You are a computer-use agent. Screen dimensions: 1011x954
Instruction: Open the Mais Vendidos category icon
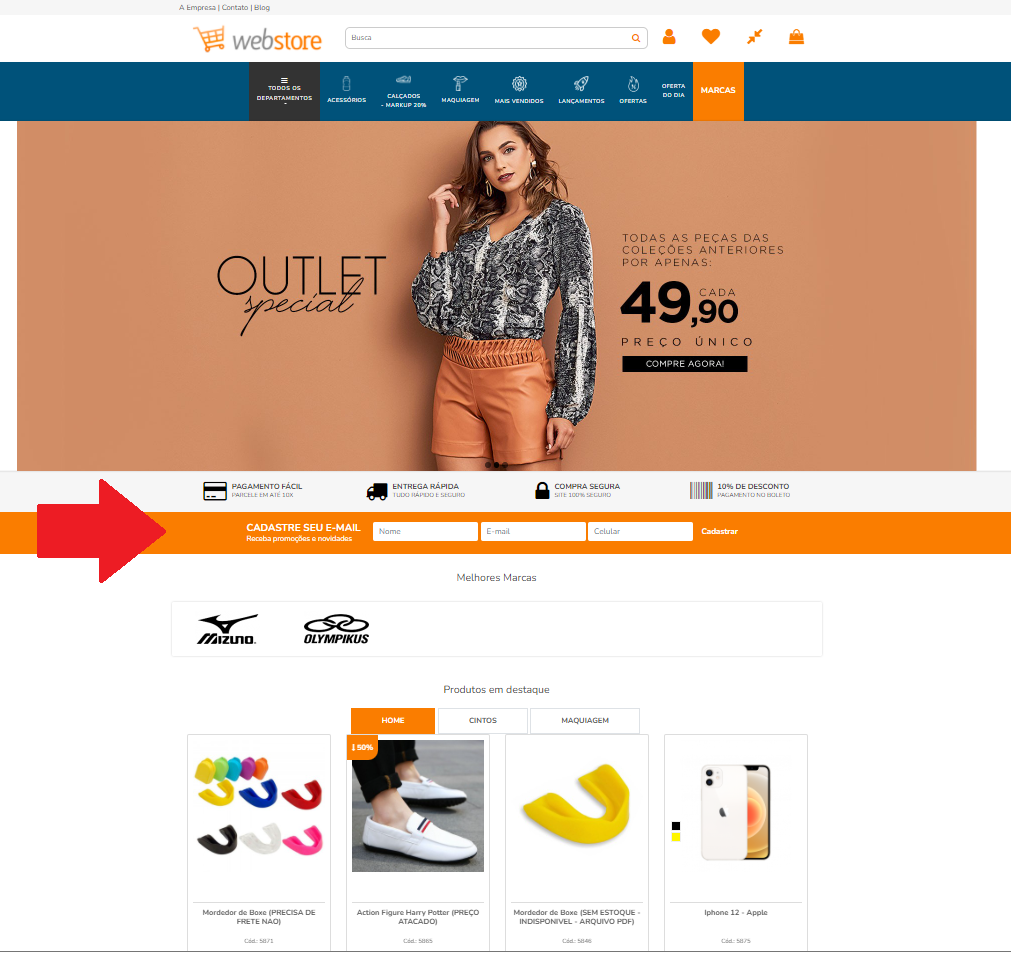point(519,84)
